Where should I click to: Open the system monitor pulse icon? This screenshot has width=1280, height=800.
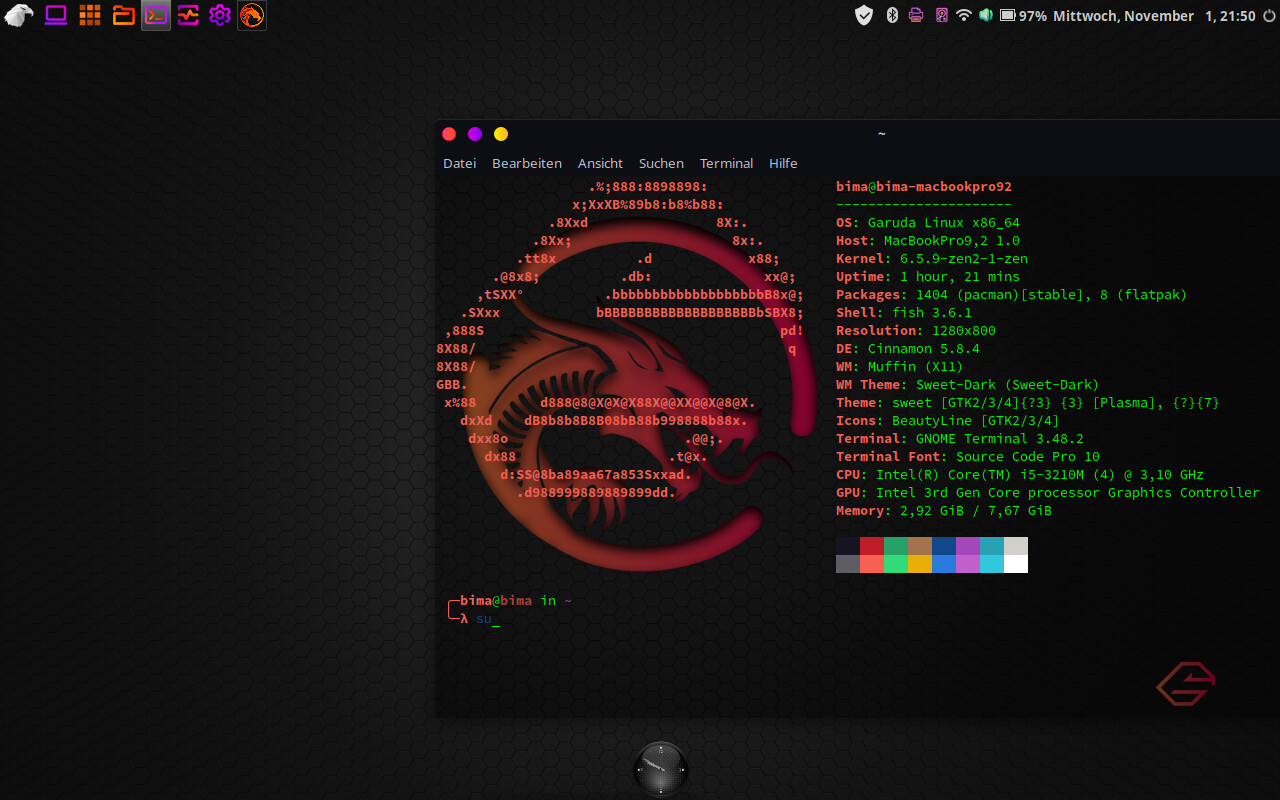pos(188,15)
